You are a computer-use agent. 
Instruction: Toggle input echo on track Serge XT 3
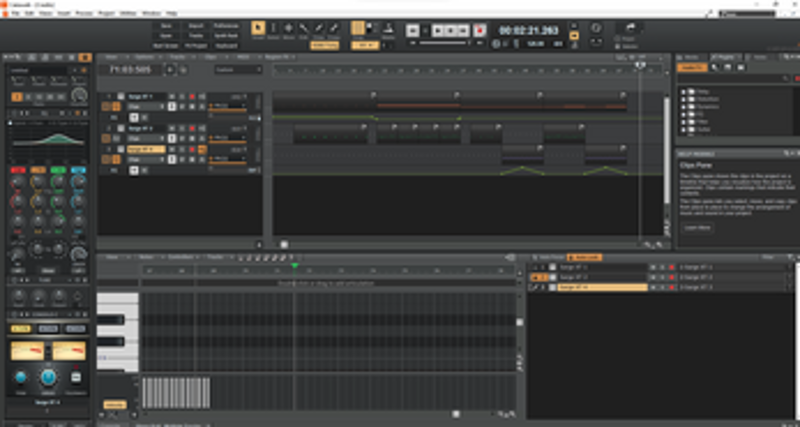(x=202, y=149)
